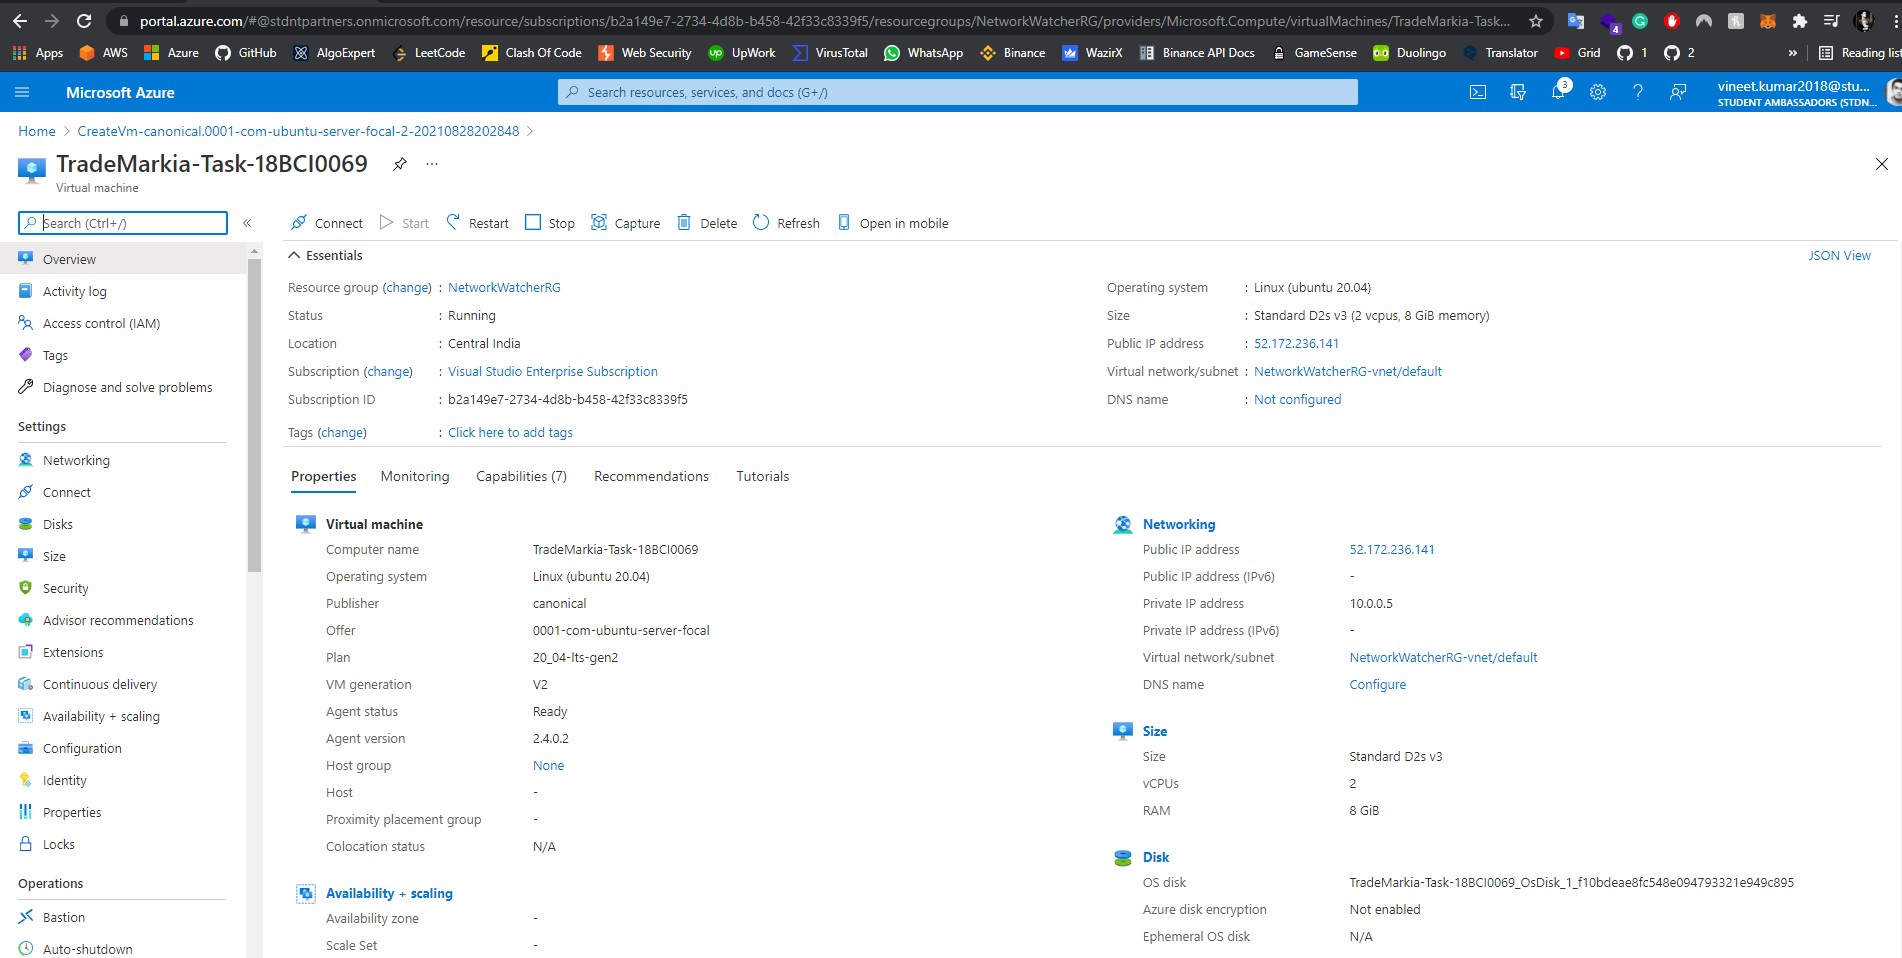Open JSON View link
The image size is (1902, 958).
pos(1839,255)
